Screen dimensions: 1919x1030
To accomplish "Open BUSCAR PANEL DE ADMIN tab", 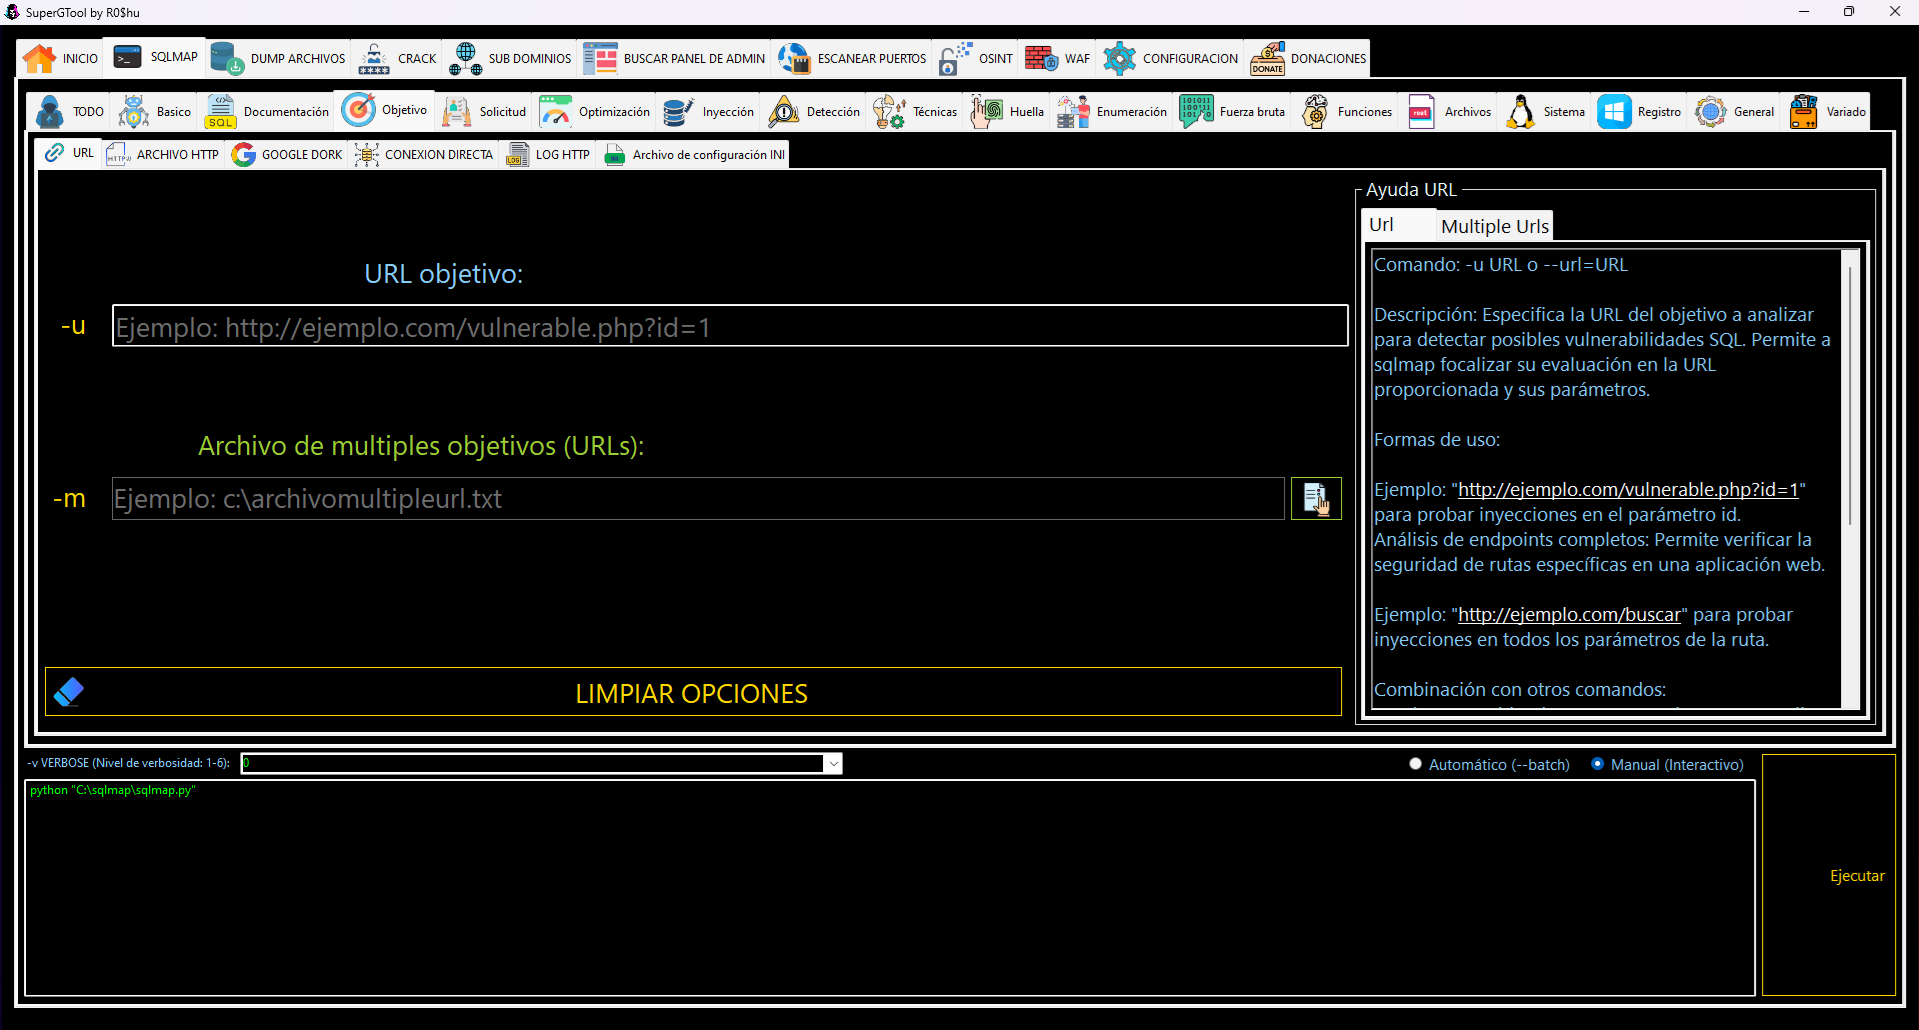I will click(674, 59).
